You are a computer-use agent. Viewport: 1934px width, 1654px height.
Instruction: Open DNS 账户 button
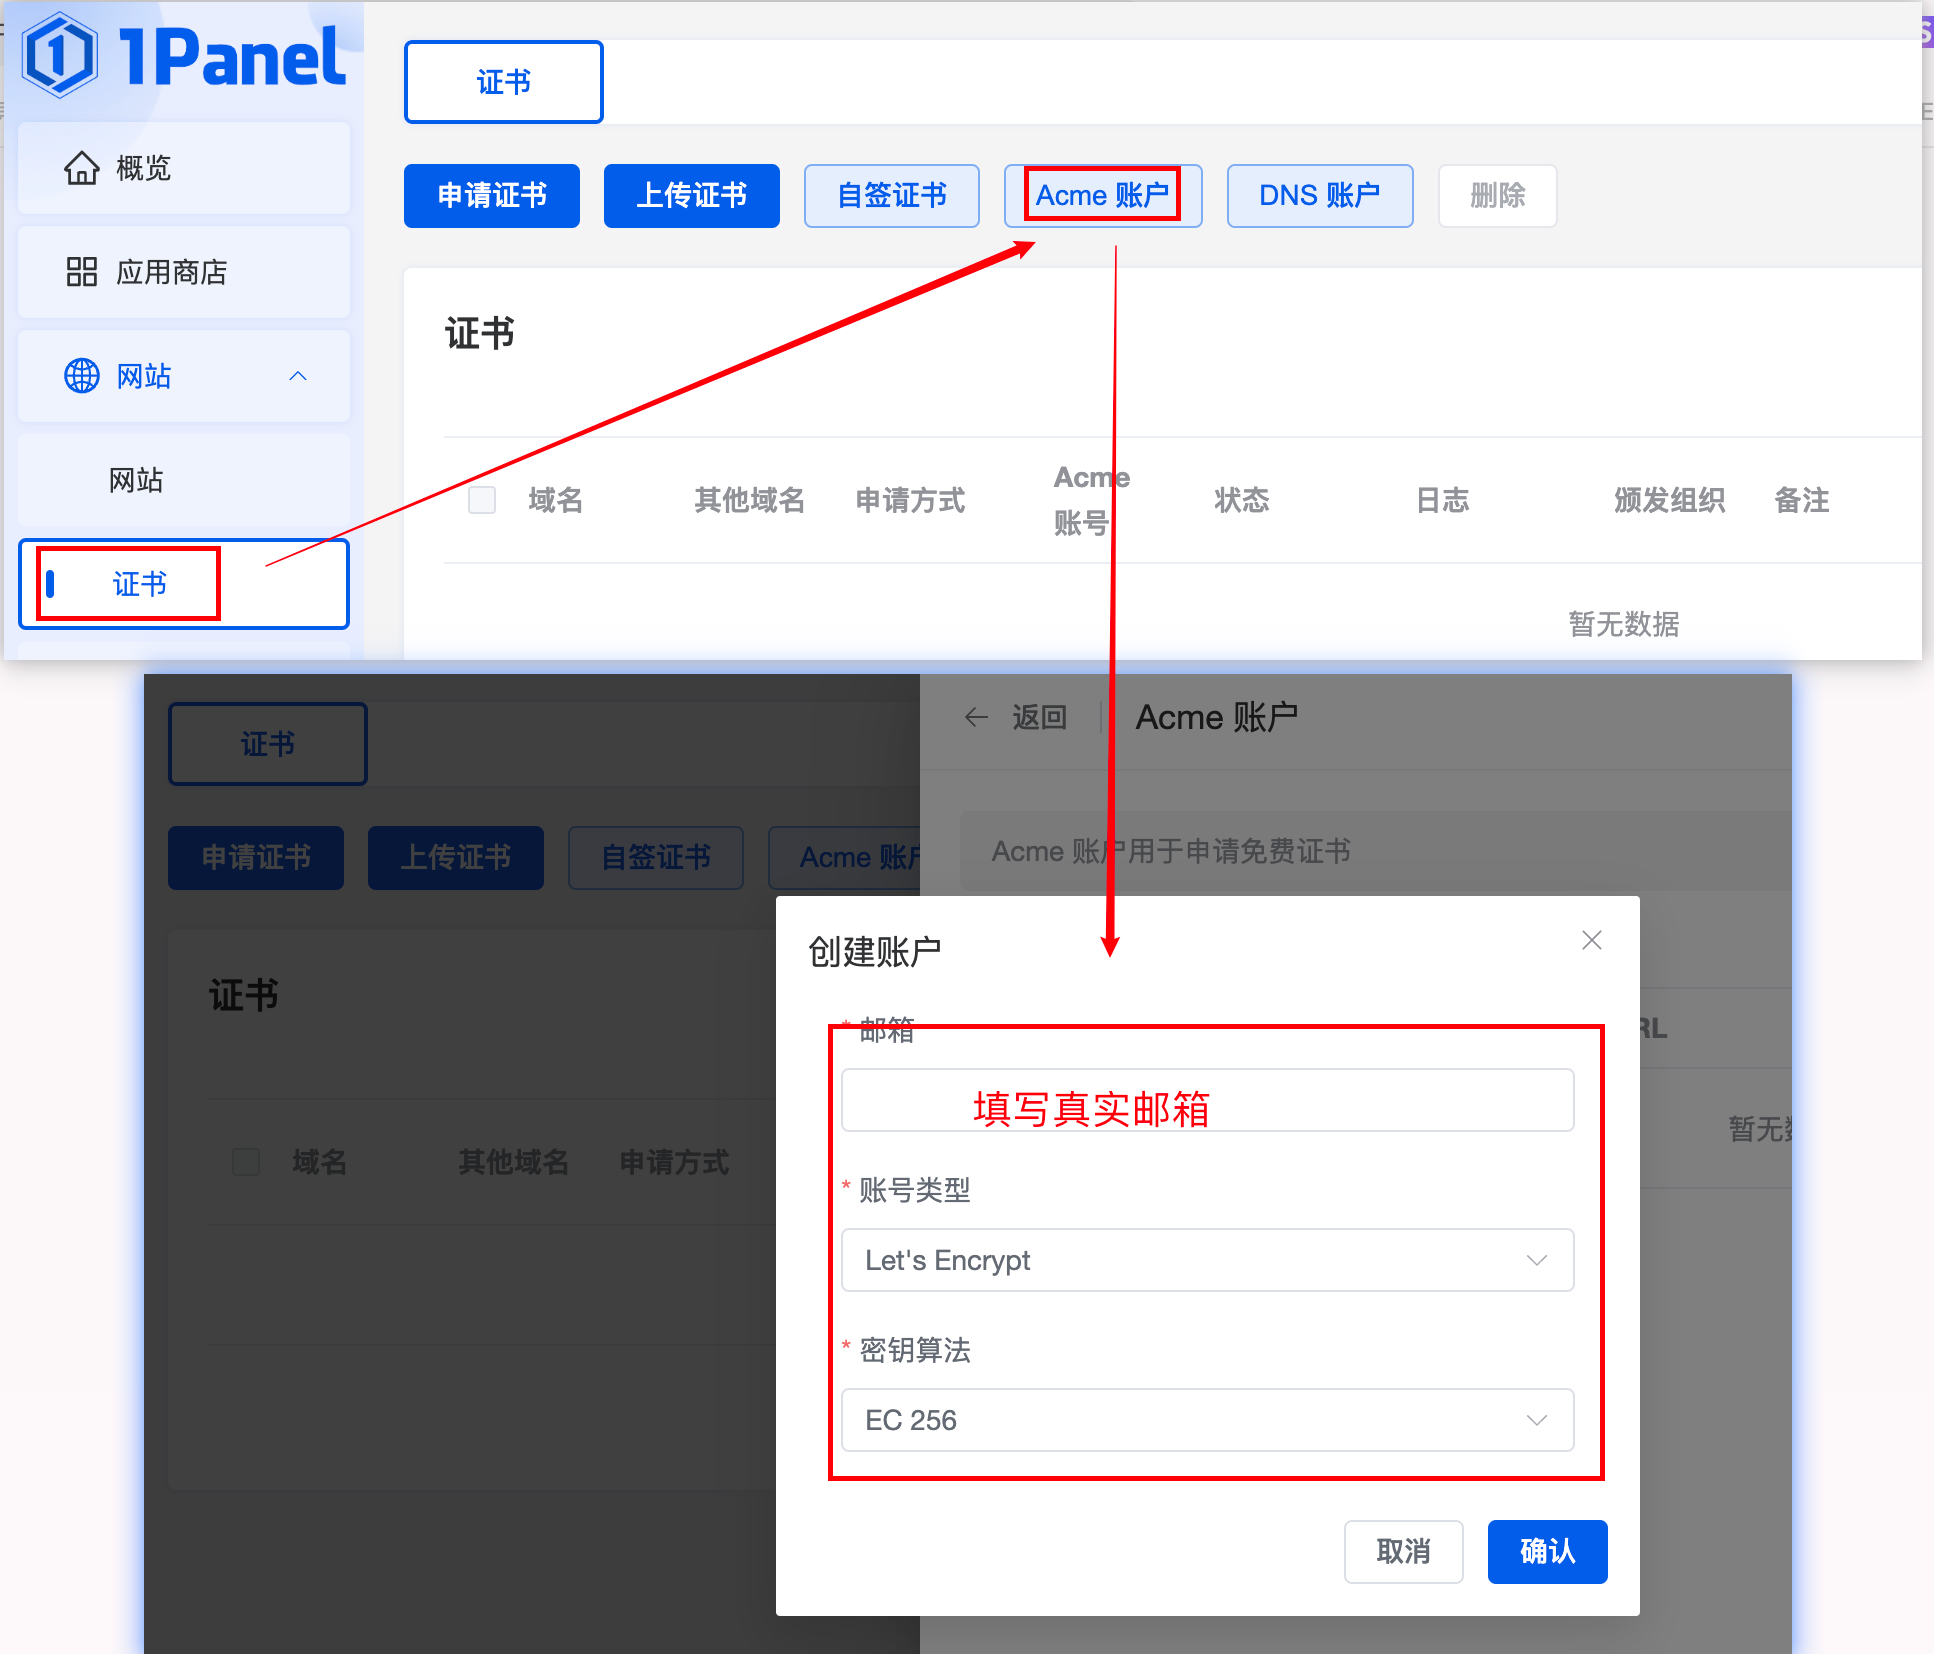(x=1320, y=196)
